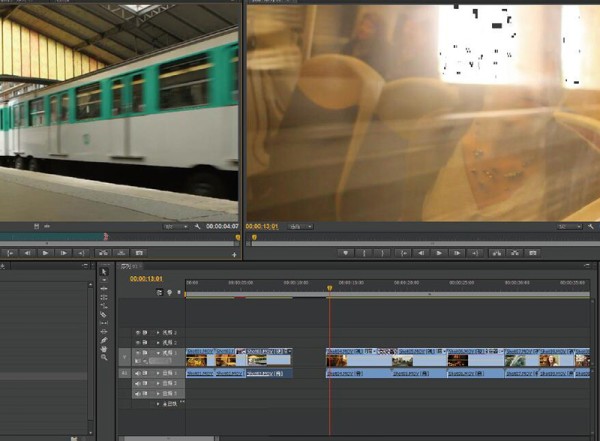The image size is (600, 441).
Task: Collapse the video track 1 header
Action: click(x=158, y=353)
